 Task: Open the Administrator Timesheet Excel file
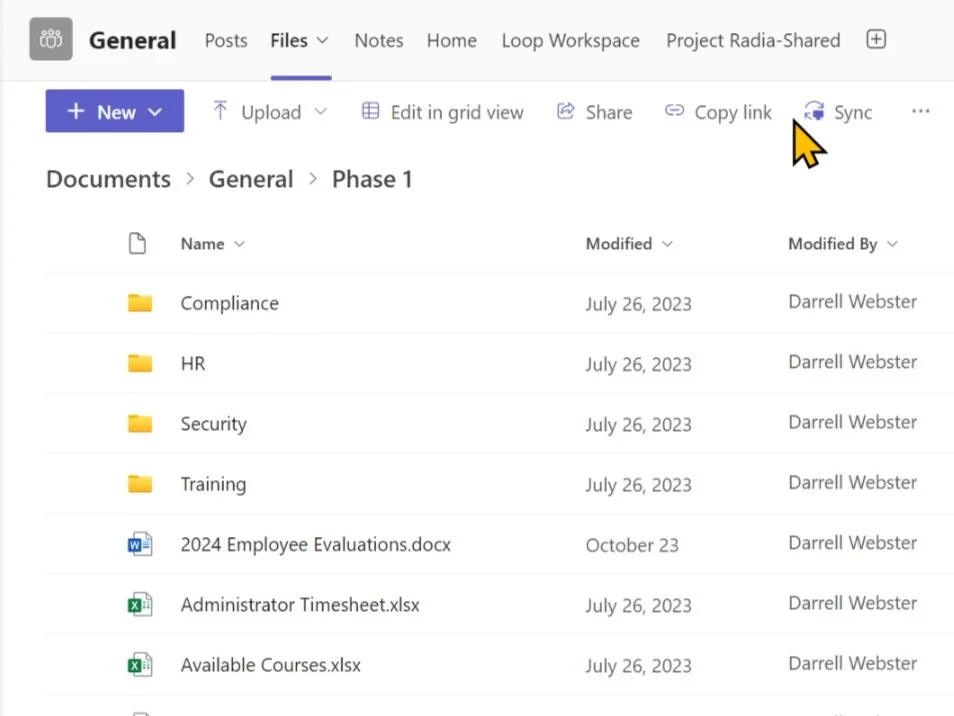click(x=298, y=604)
